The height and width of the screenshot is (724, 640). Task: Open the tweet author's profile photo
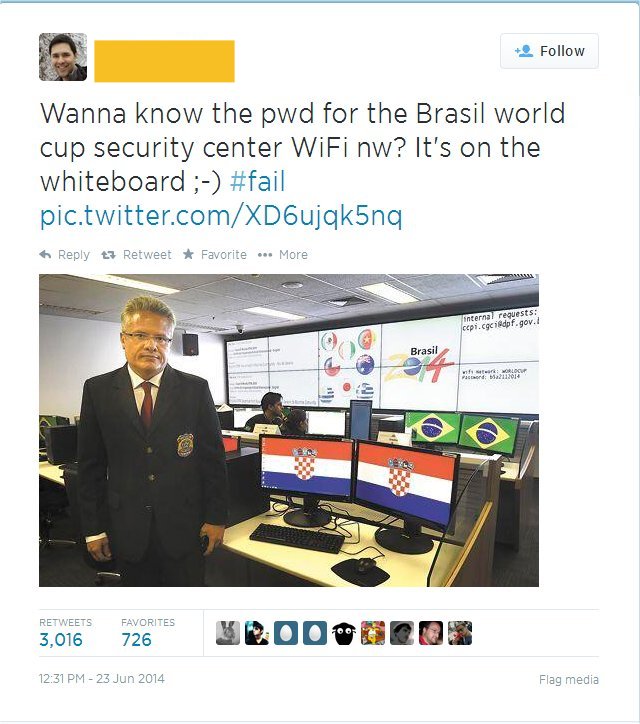point(63,57)
